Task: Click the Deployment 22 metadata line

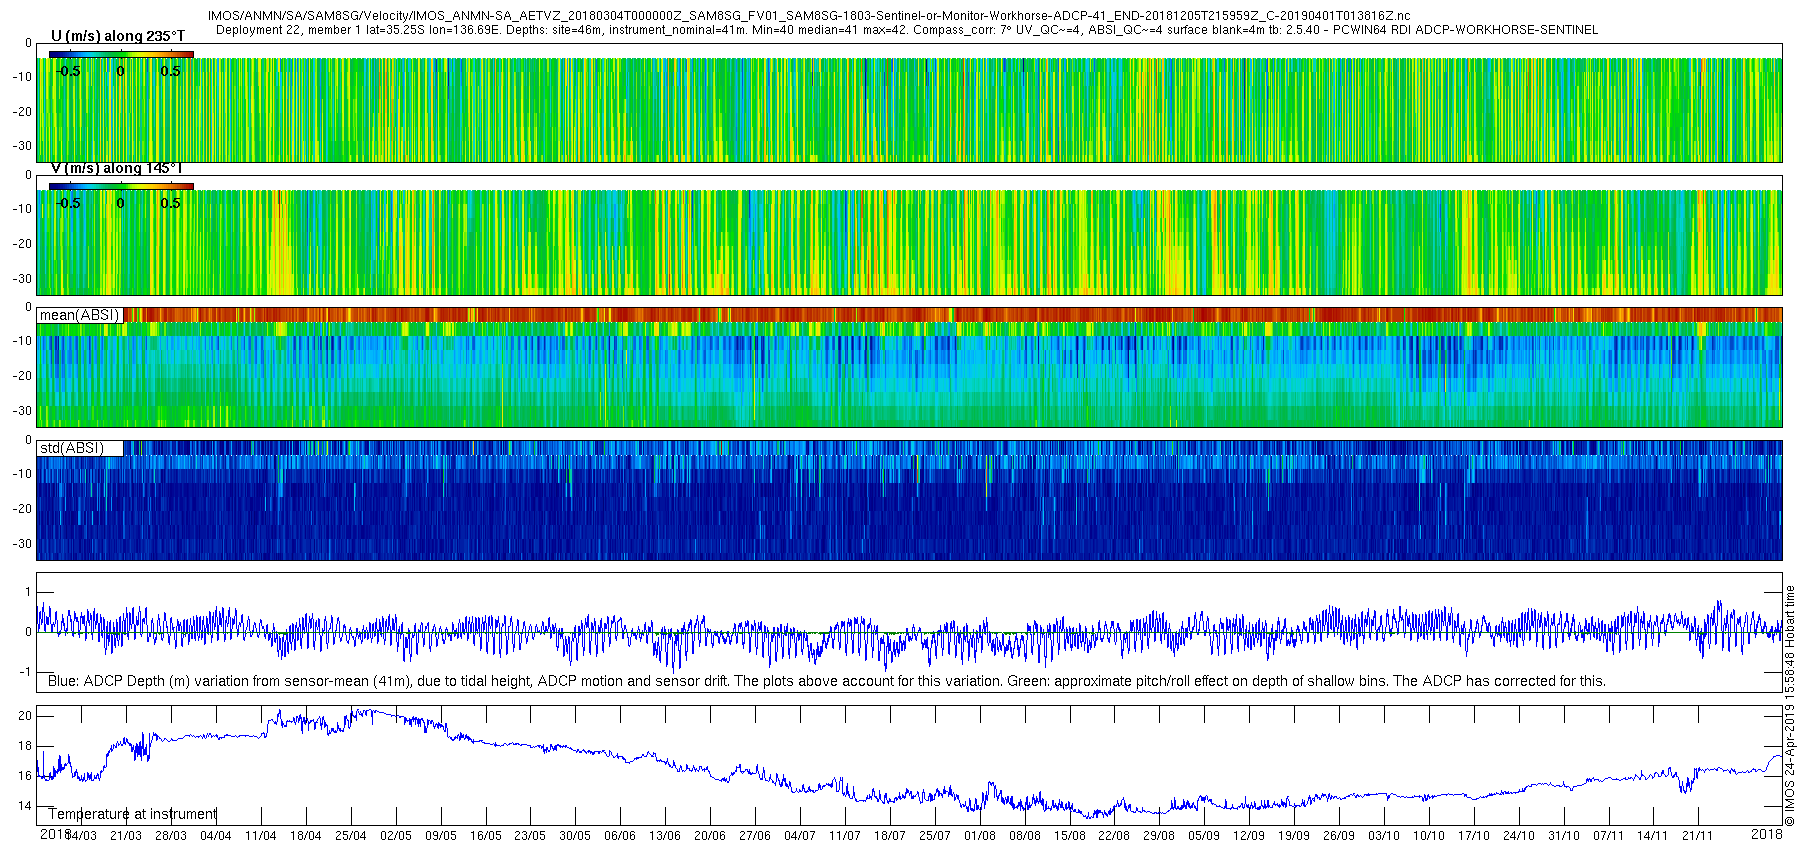Action: click(x=906, y=30)
